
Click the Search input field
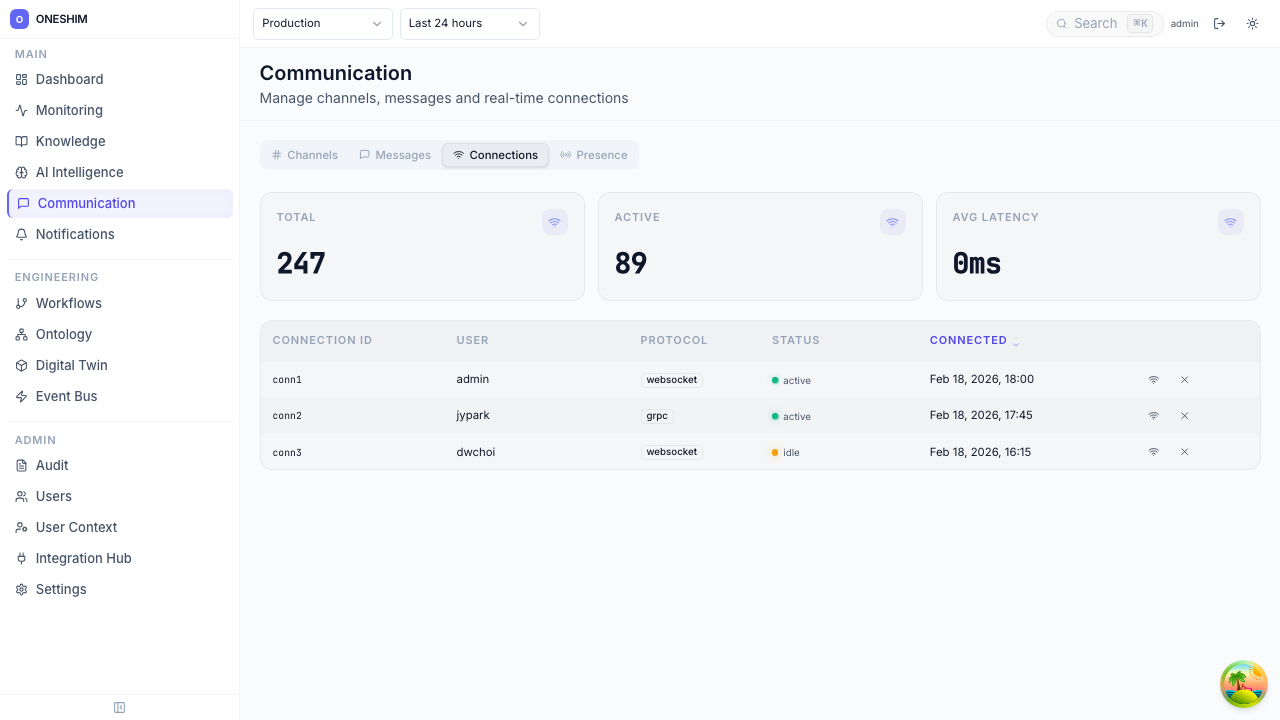(1097, 24)
